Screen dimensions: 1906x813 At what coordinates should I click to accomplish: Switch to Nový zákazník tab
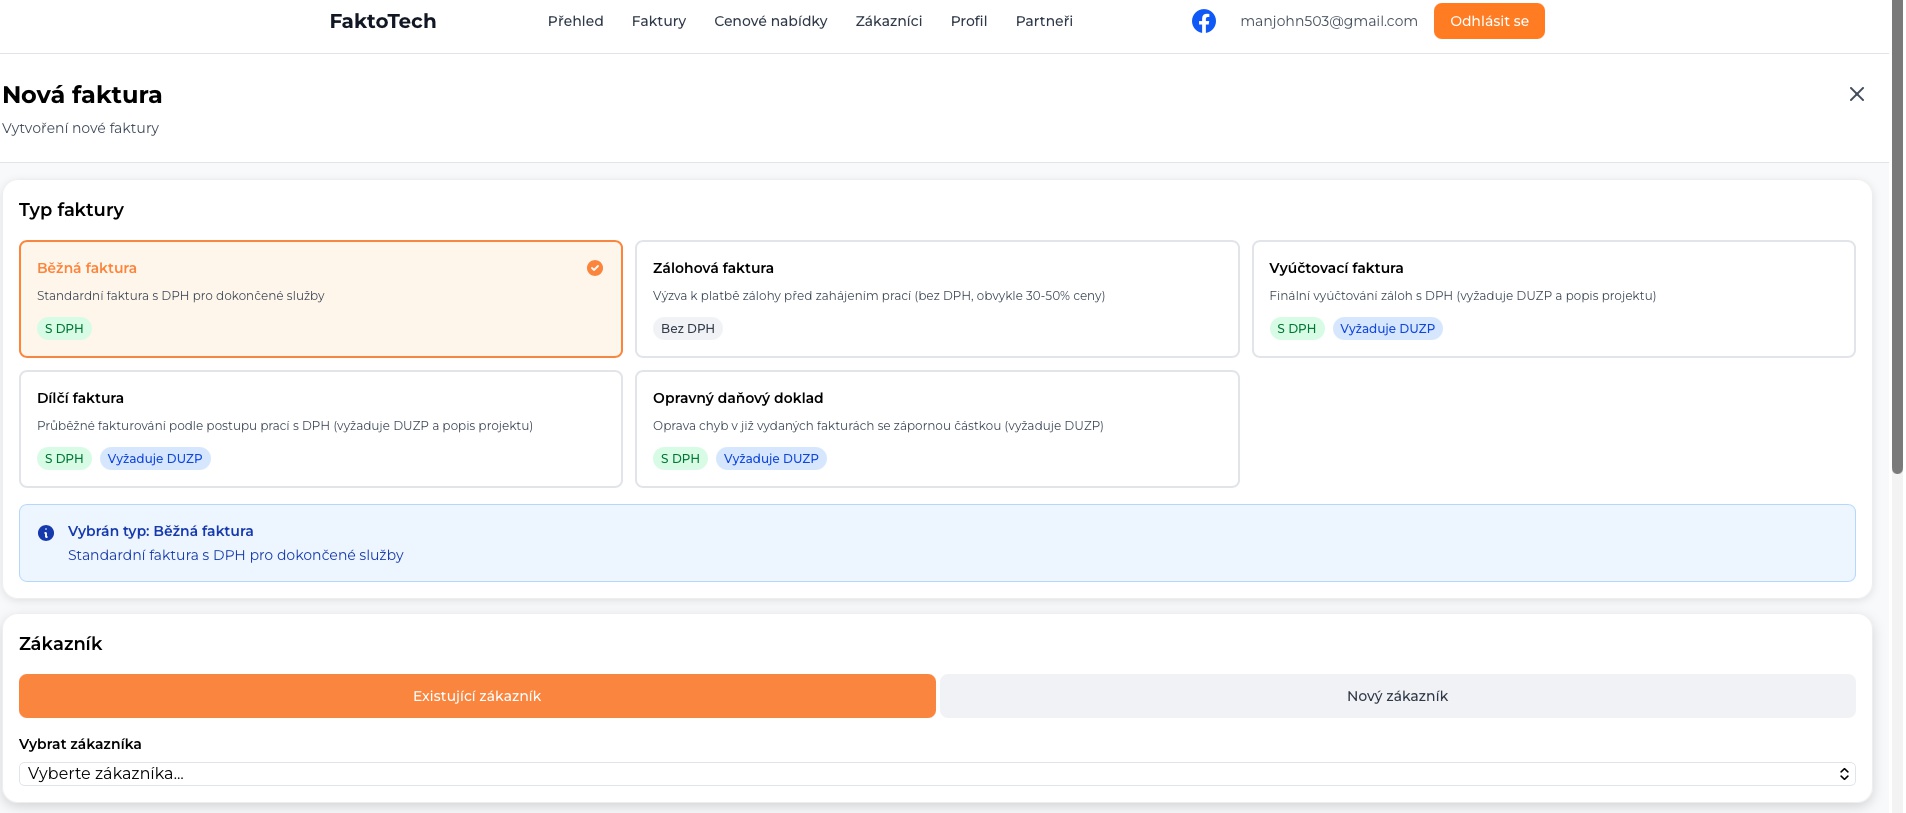(1397, 696)
